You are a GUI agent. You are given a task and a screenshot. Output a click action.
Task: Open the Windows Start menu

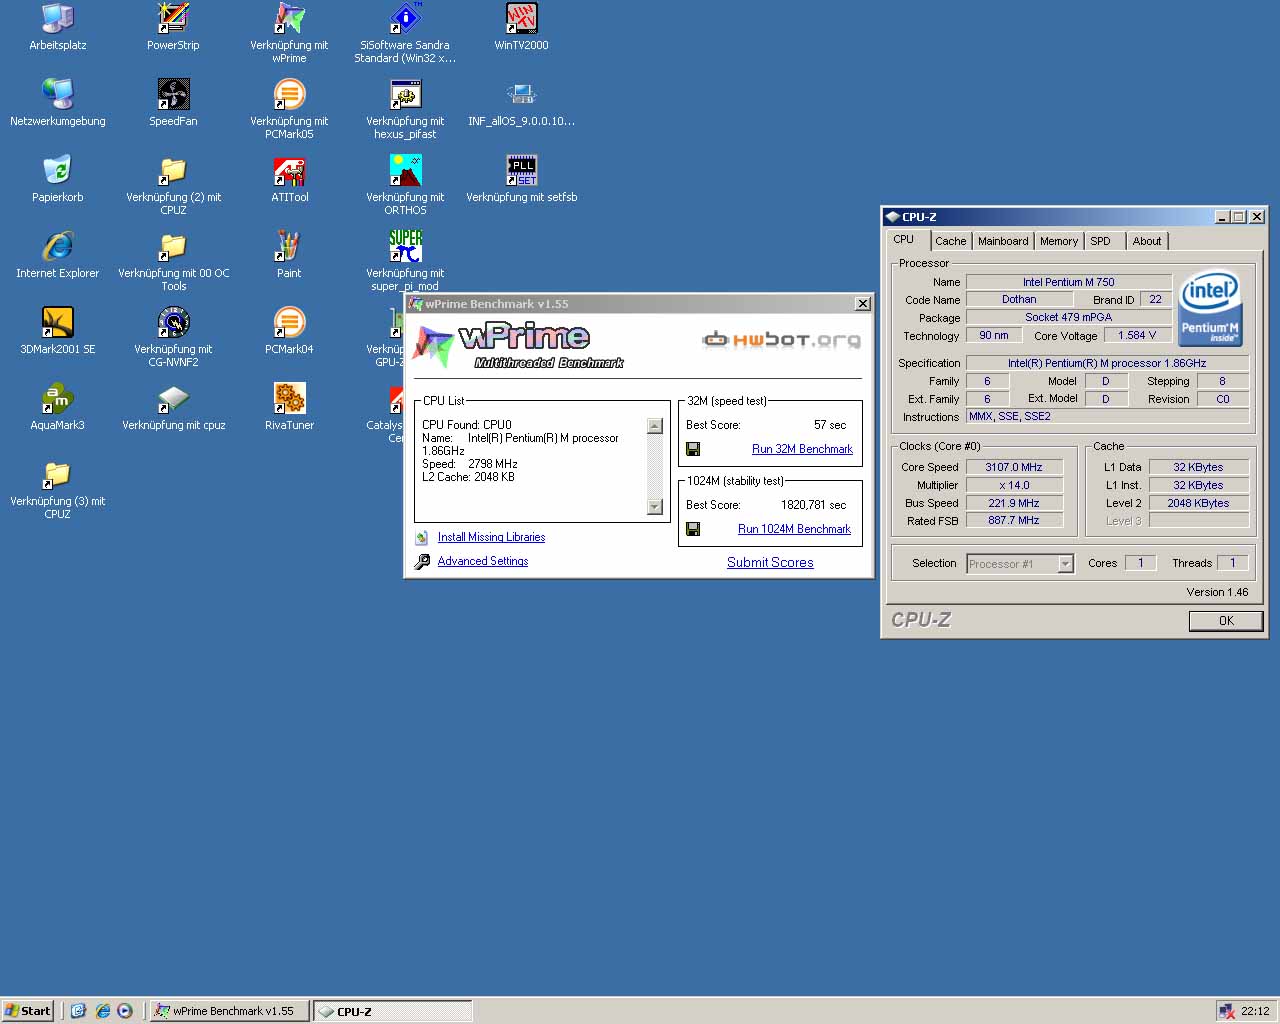(27, 1011)
